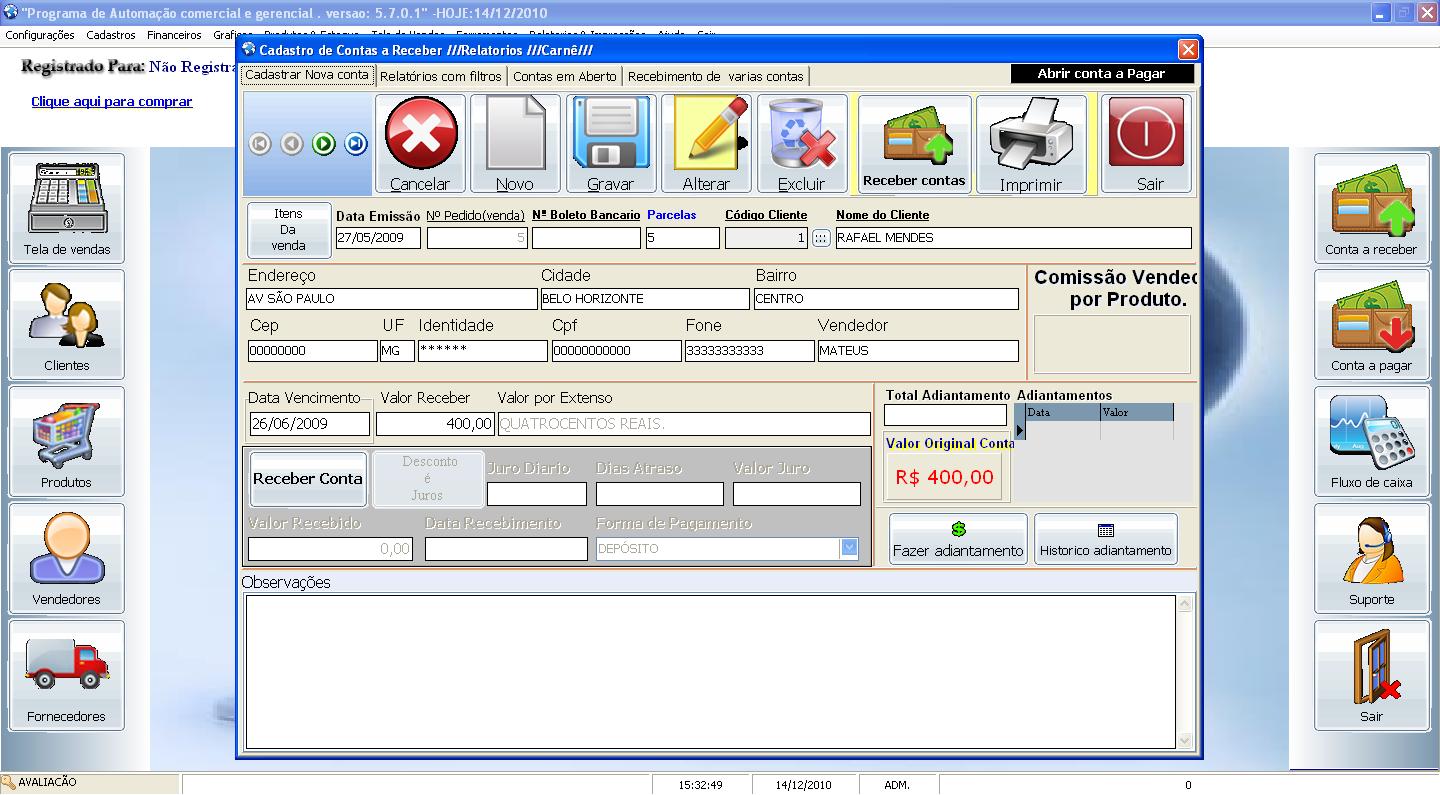The image size is (1440, 795).
Task: Click Sair door icon in right sidebar
Action: 1372,675
